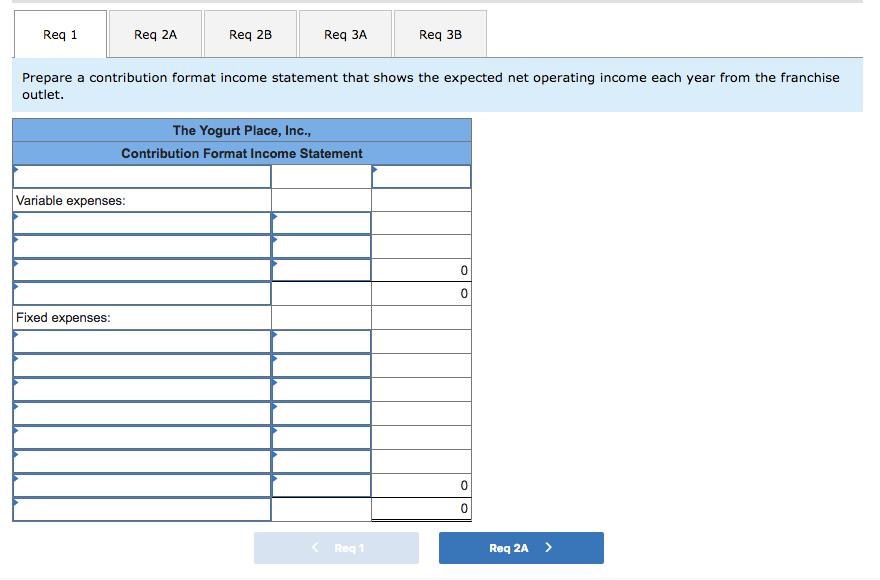
Task: Select The Yogurt Place, Inc. title
Action: (x=242, y=130)
